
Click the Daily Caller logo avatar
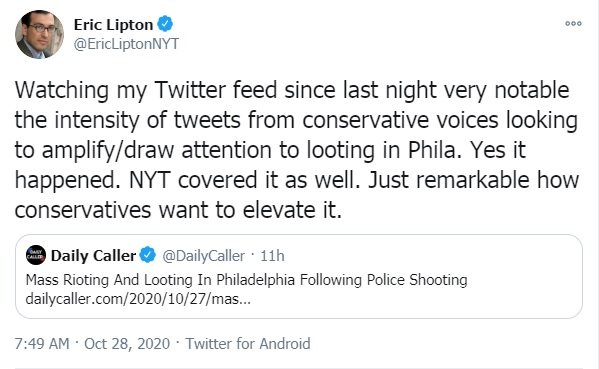tap(36, 255)
